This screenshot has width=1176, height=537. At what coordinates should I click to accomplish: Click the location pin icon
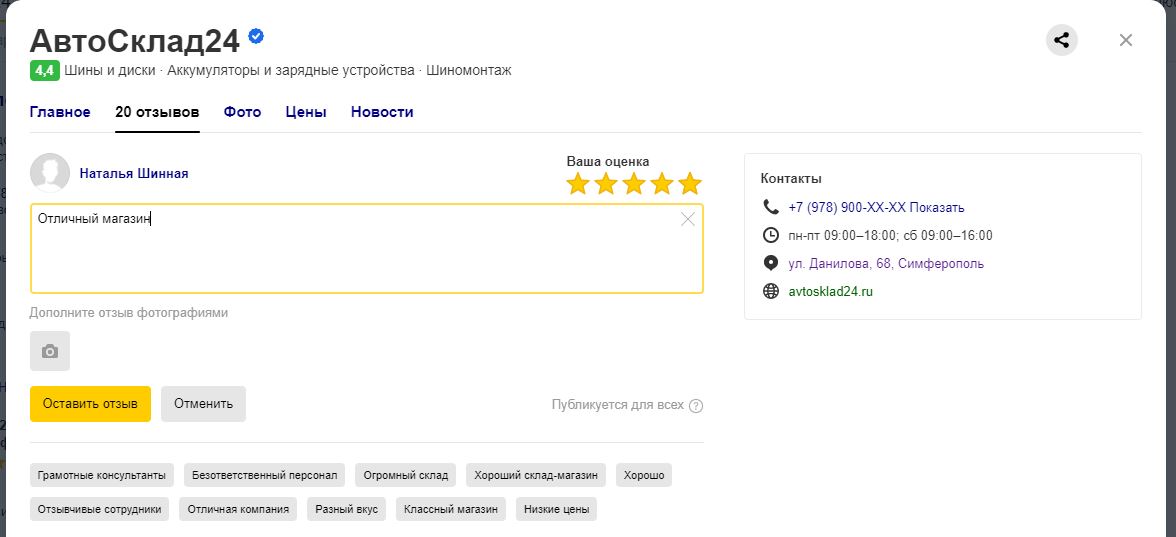pos(770,263)
